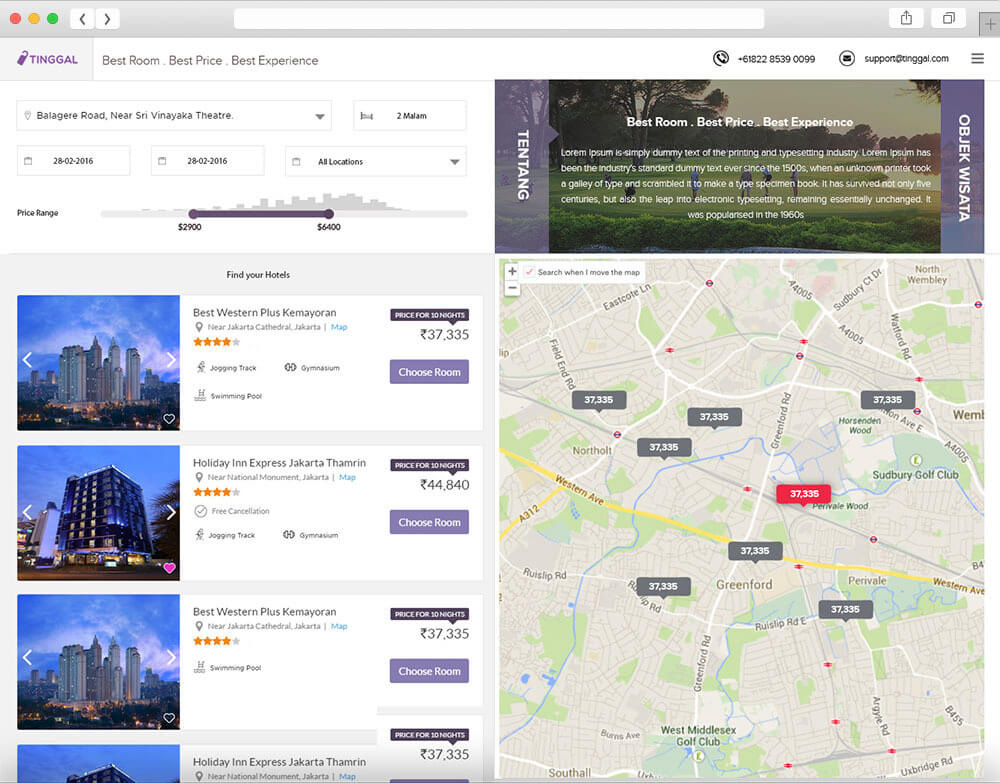Zoom out of the map with the minus button
This screenshot has width=1000, height=783.
coord(512,288)
